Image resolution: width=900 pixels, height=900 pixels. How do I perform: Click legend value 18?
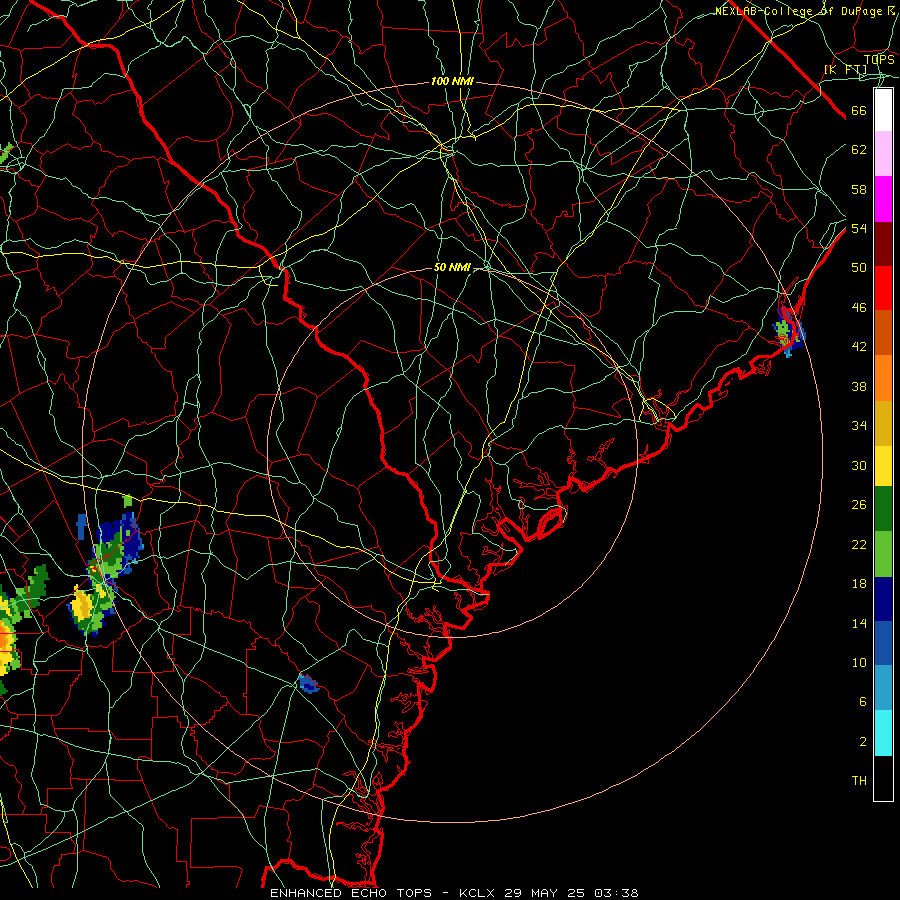pyautogui.click(x=859, y=584)
